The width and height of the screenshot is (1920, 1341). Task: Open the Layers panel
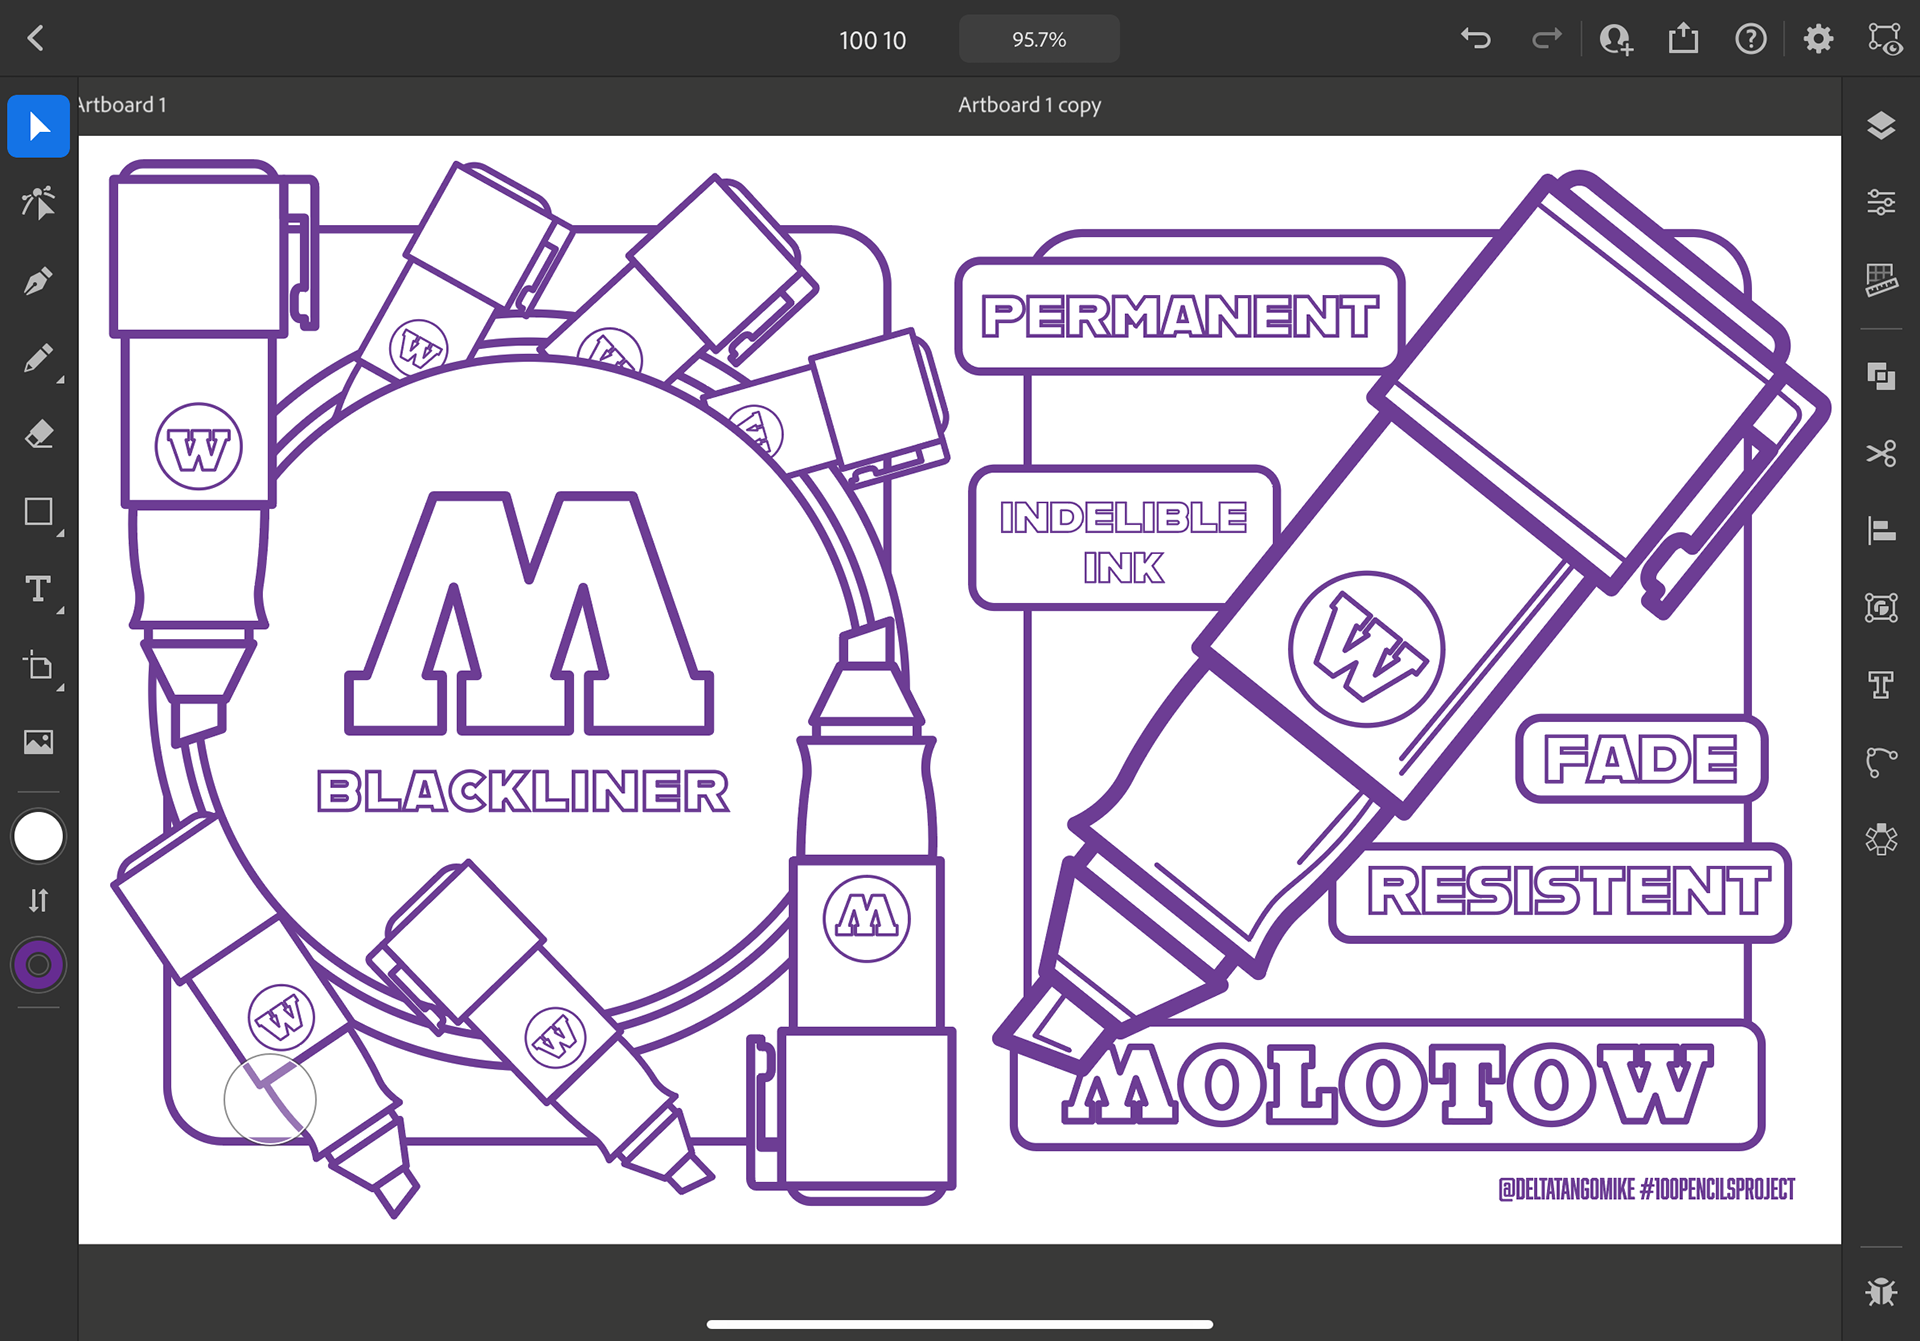click(x=1881, y=126)
